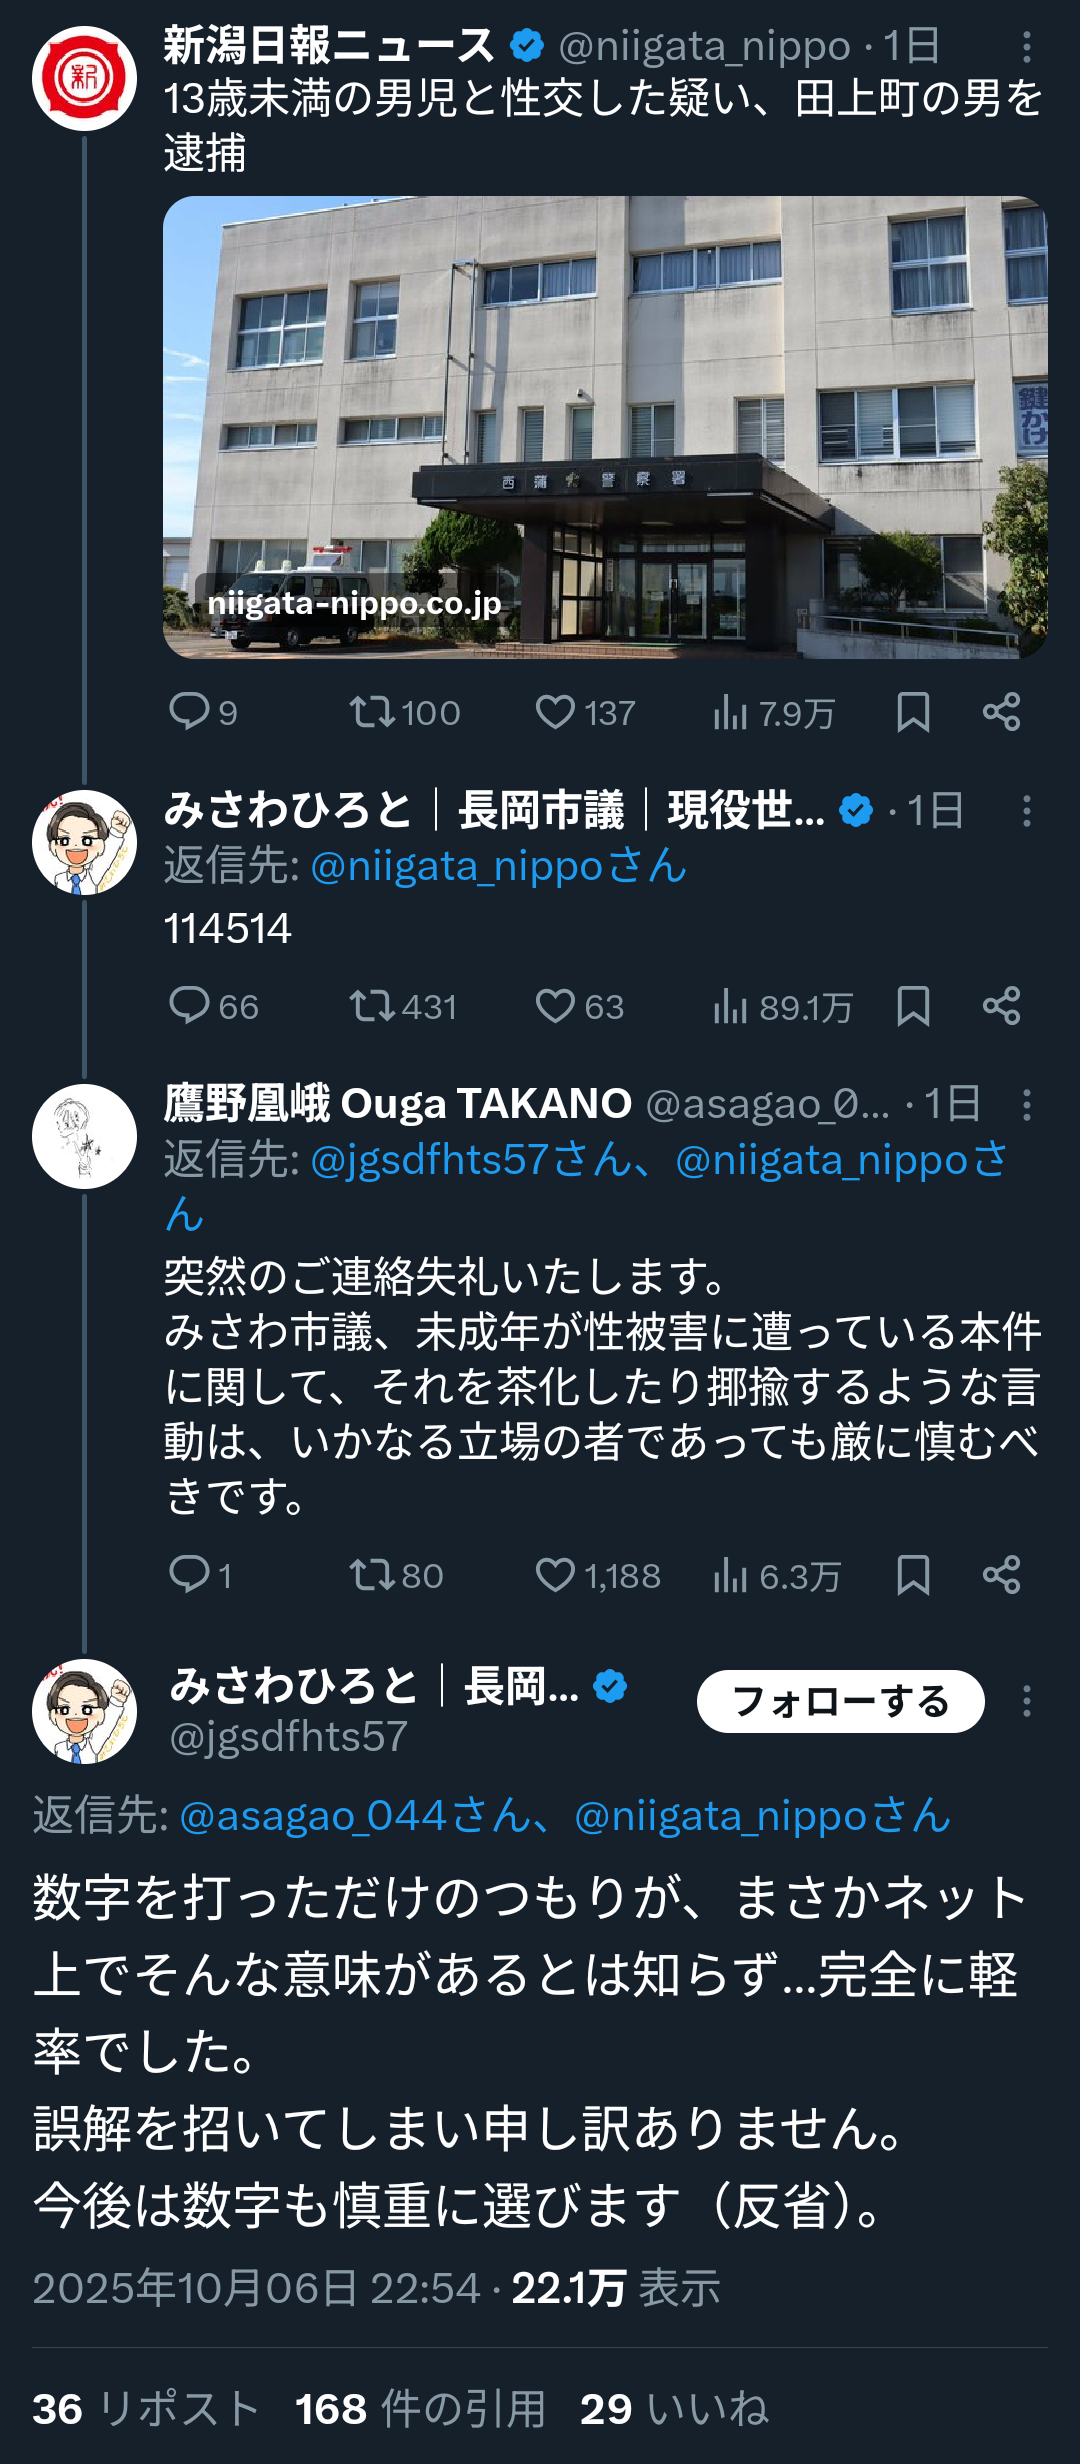
Task: View the 36 リポスト reposts list
Action: coord(146,2409)
